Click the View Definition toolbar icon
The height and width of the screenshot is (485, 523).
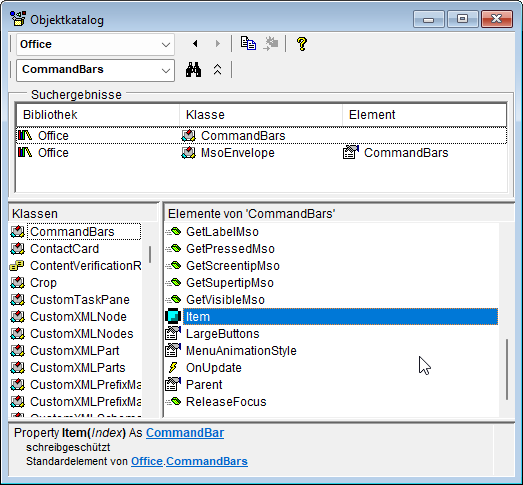pyautogui.click(x=271, y=44)
